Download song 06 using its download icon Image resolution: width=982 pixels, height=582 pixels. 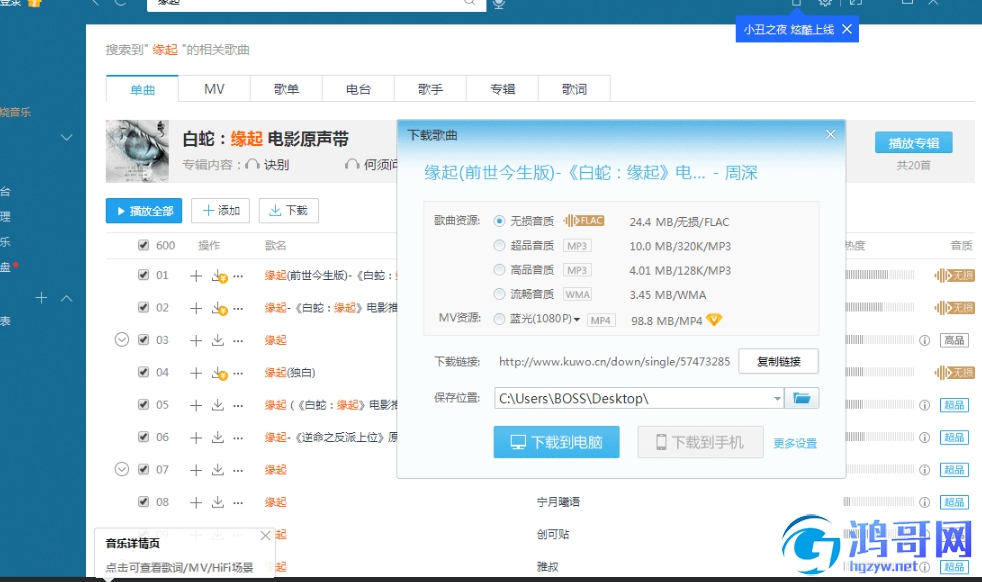coord(217,437)
